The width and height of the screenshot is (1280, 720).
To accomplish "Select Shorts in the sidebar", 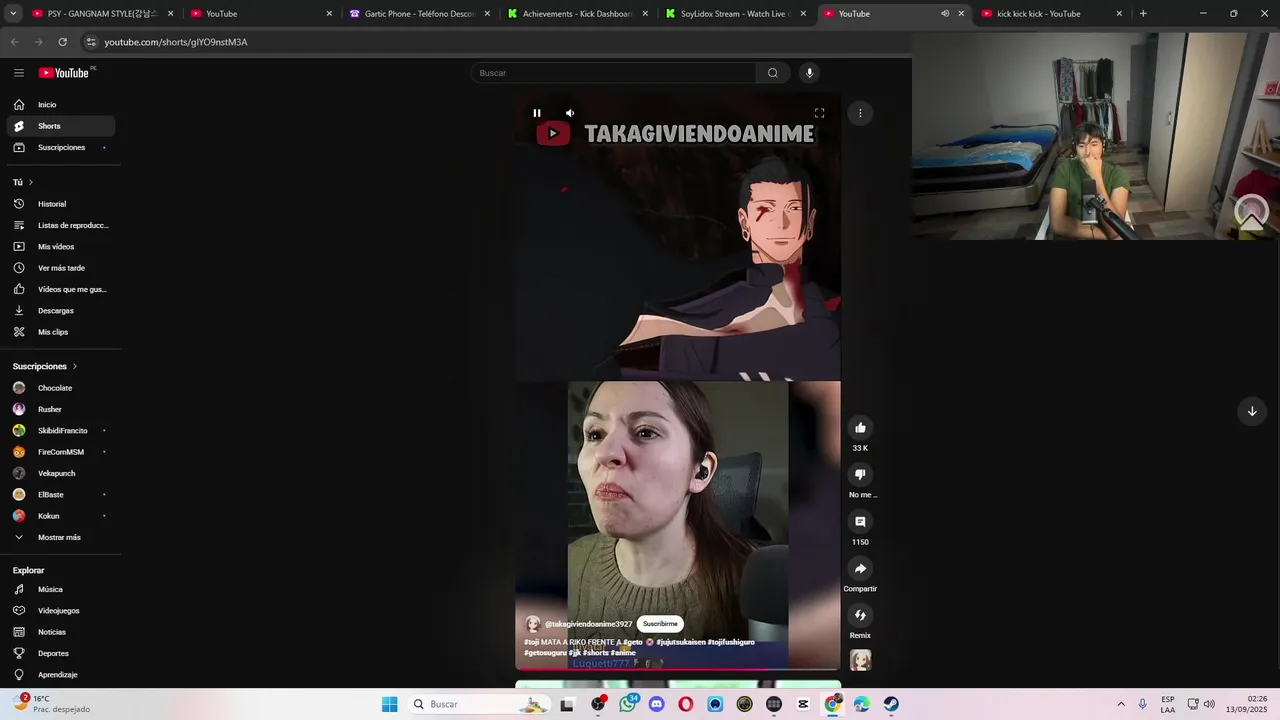I will 61,126.
